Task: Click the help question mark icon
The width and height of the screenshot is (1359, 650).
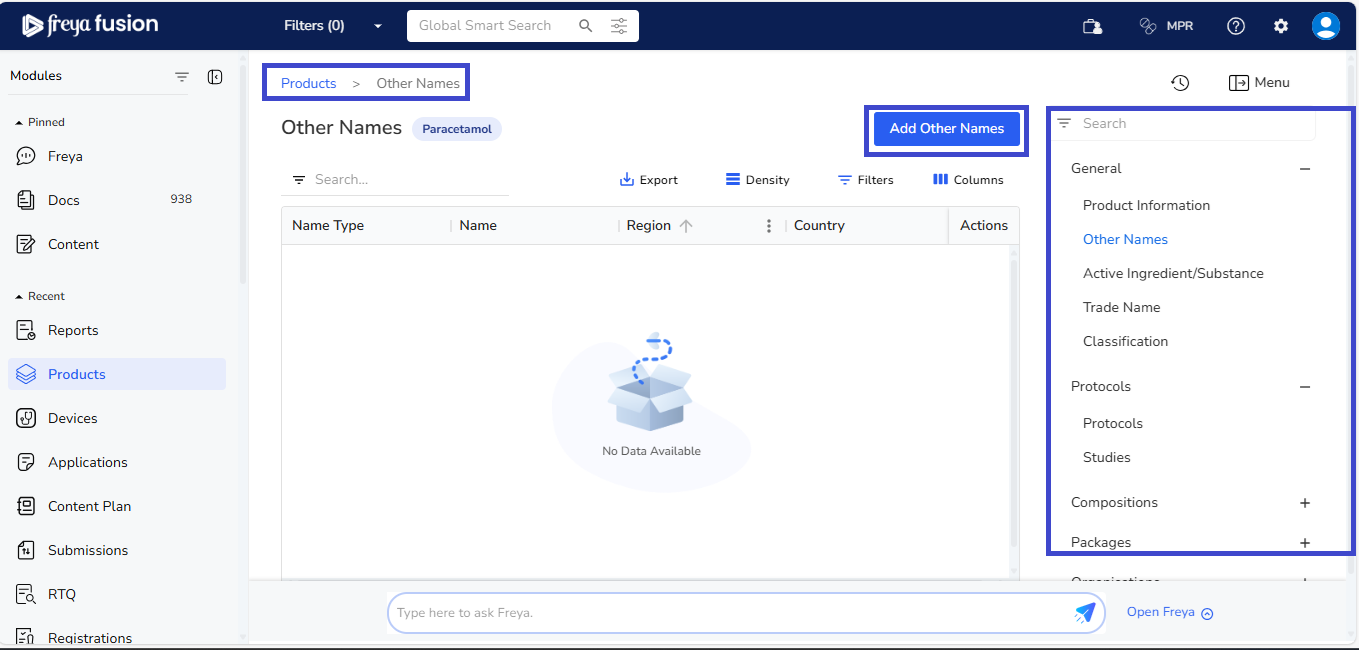Action: pos(1236,26)
